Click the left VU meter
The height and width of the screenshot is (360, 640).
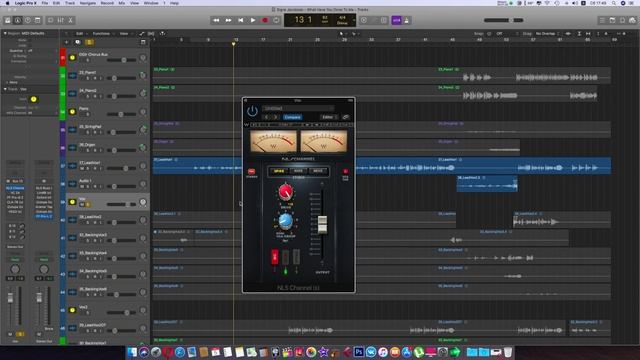273,142
